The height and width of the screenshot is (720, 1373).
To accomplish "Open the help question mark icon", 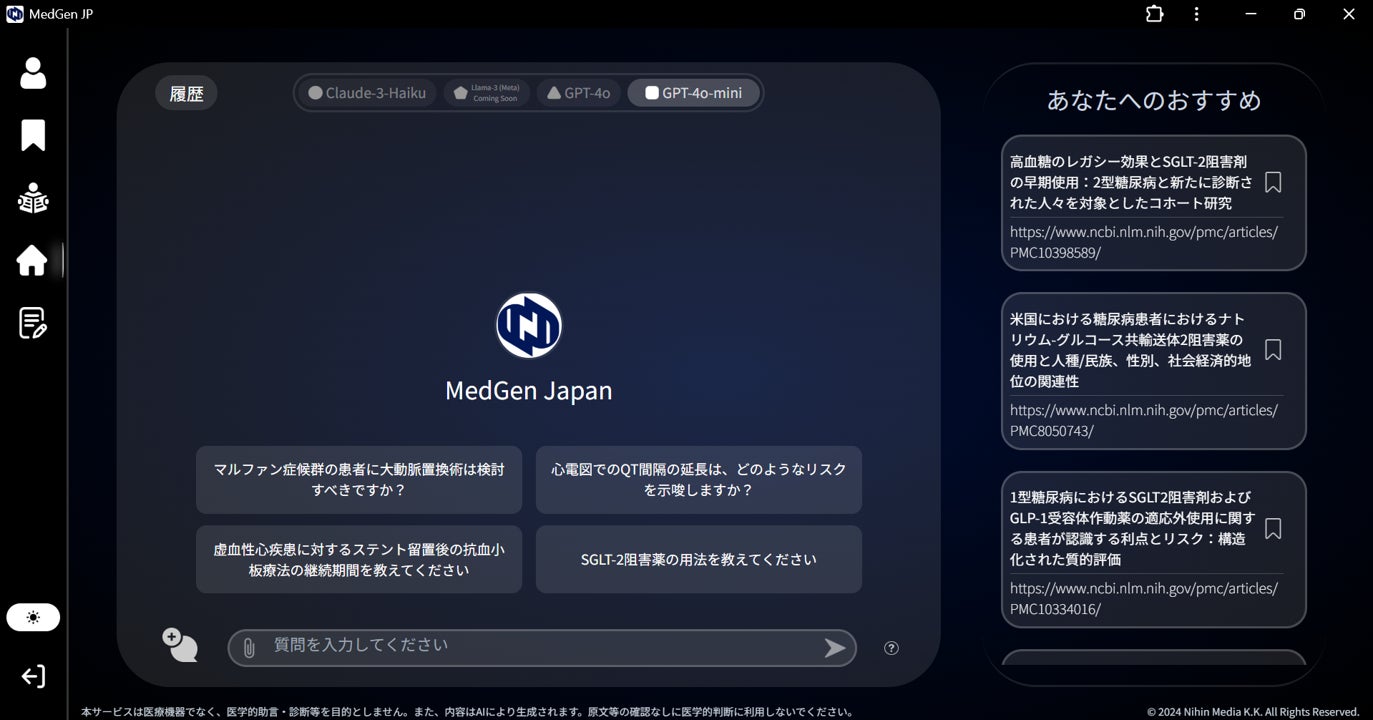I will pyautogui.click(x=891, y=648).
